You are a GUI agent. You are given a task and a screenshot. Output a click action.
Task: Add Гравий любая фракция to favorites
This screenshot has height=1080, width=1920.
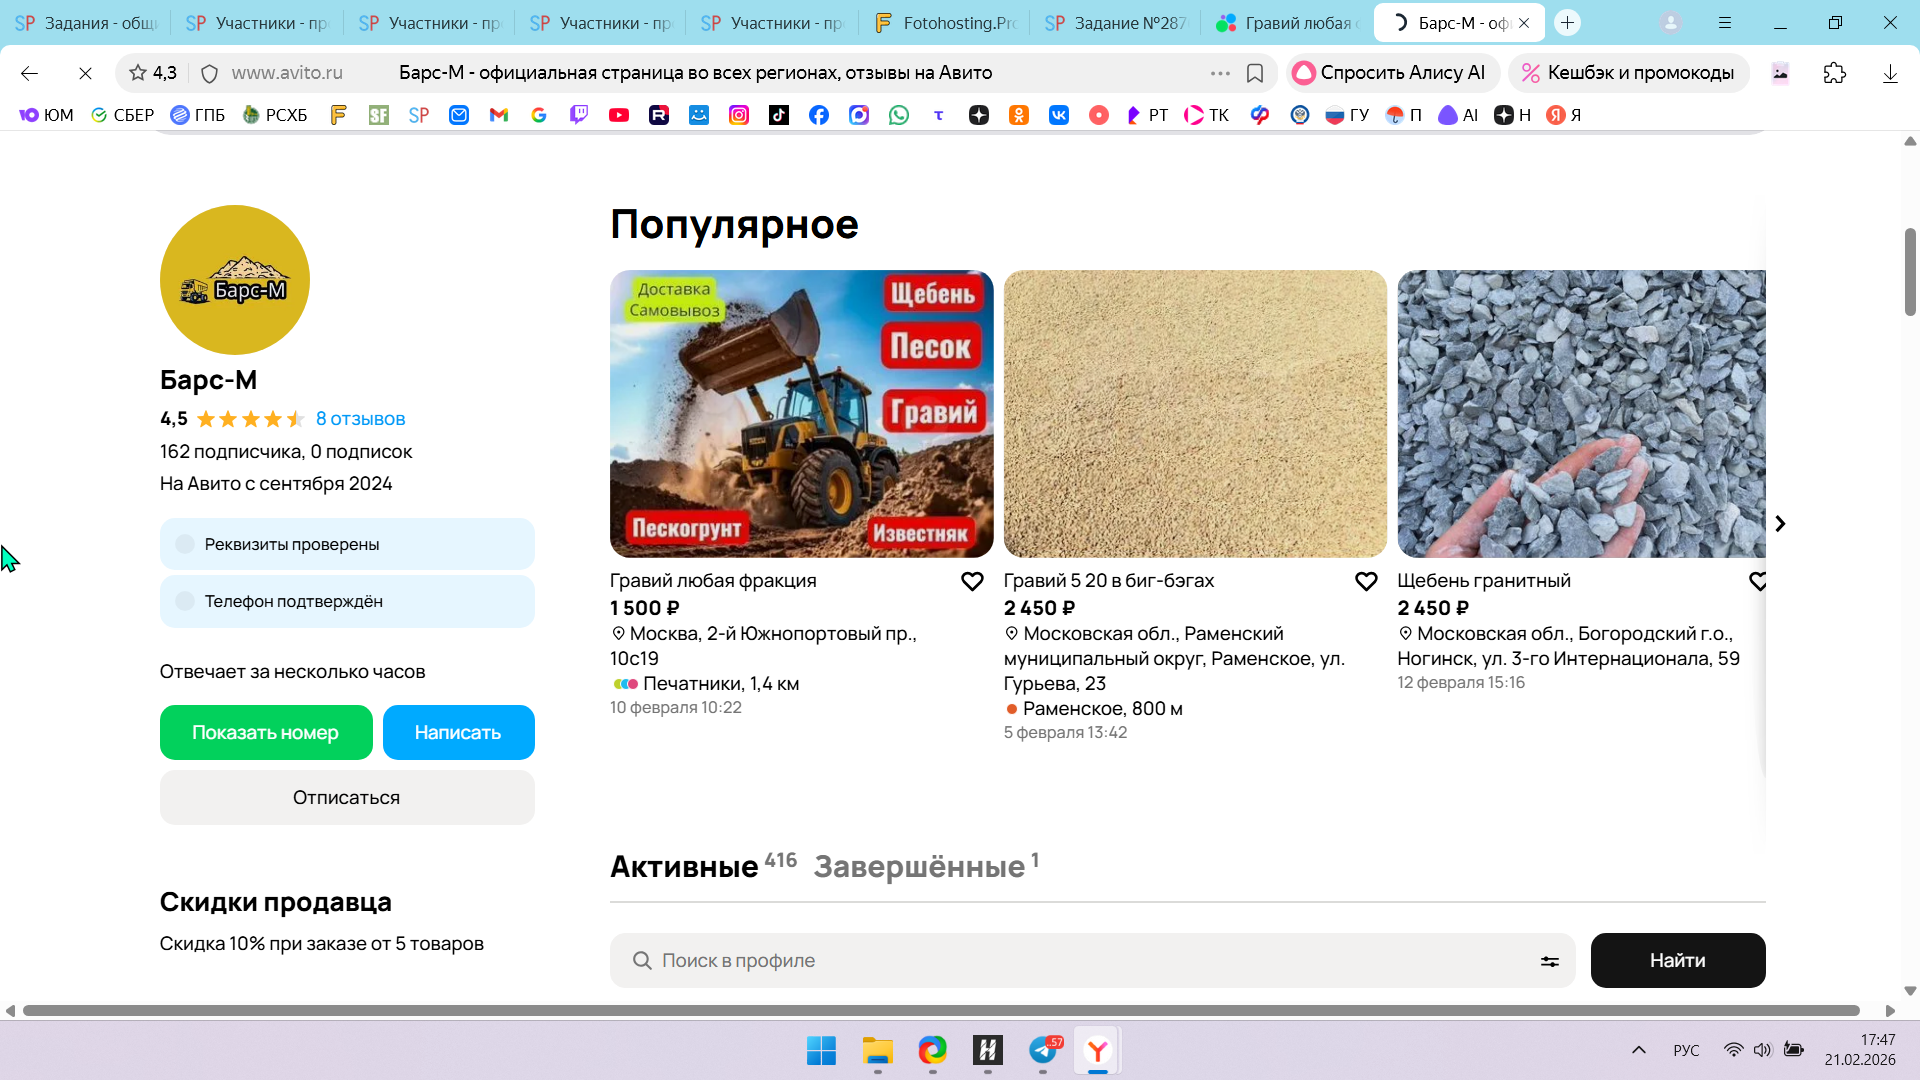[x=972, y=581]
